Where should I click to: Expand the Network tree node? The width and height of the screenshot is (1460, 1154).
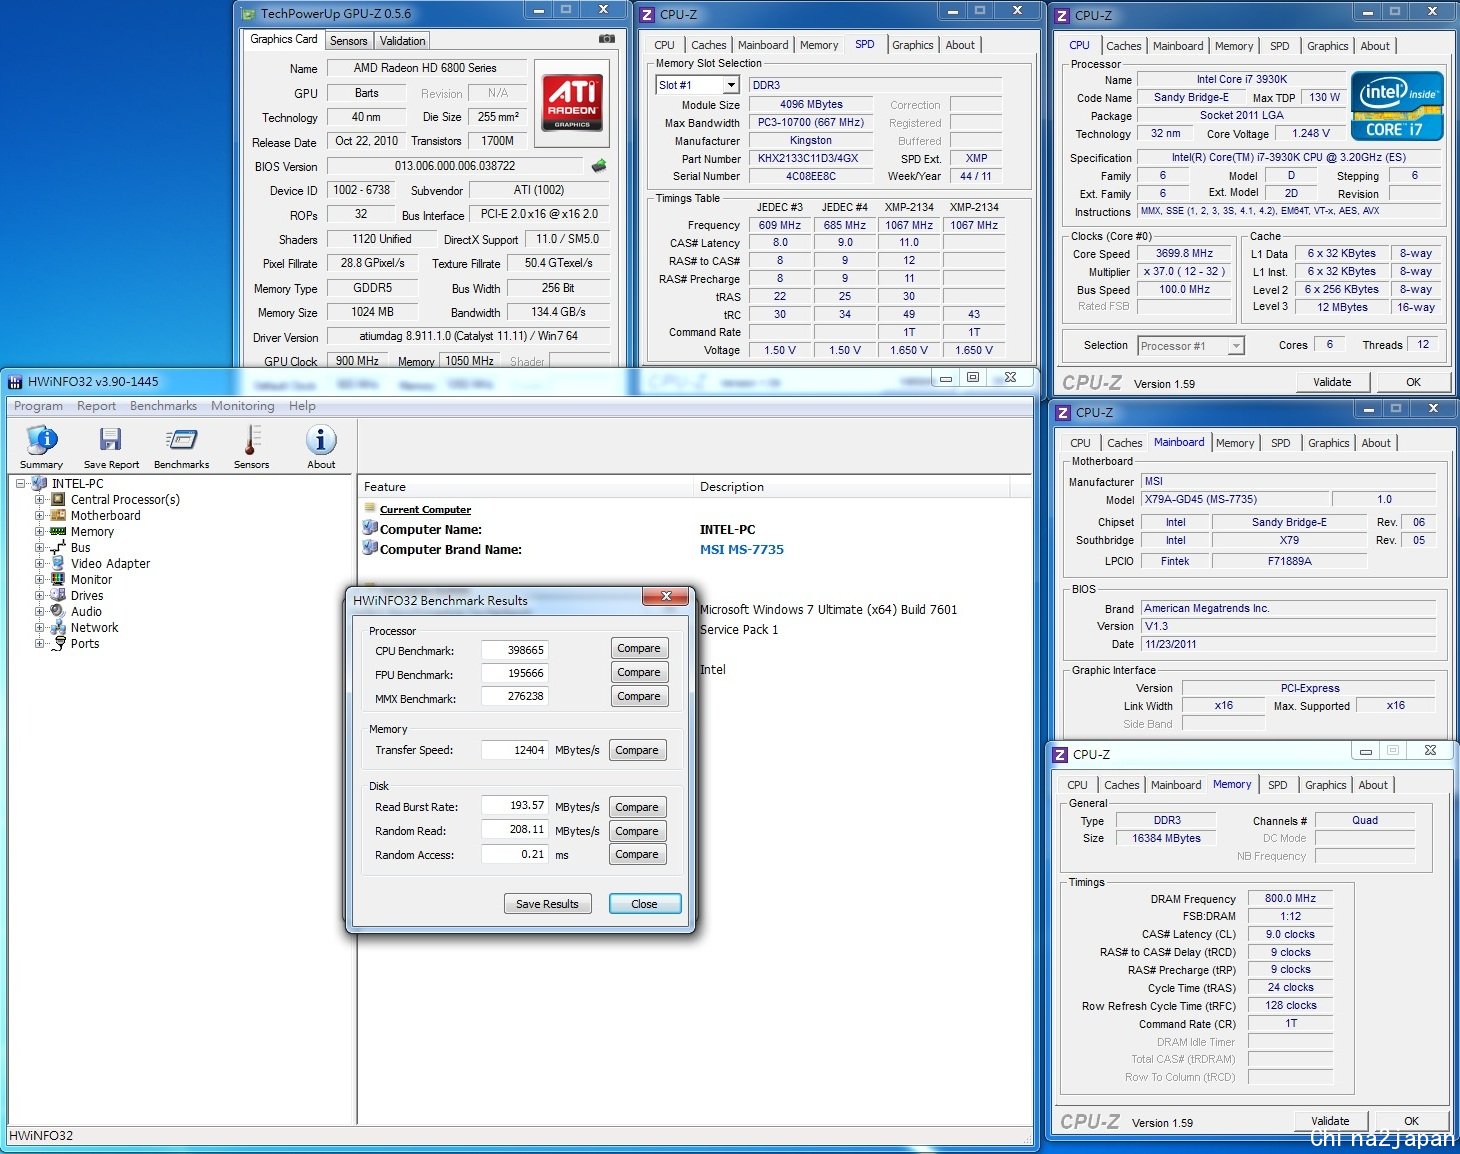39,627
